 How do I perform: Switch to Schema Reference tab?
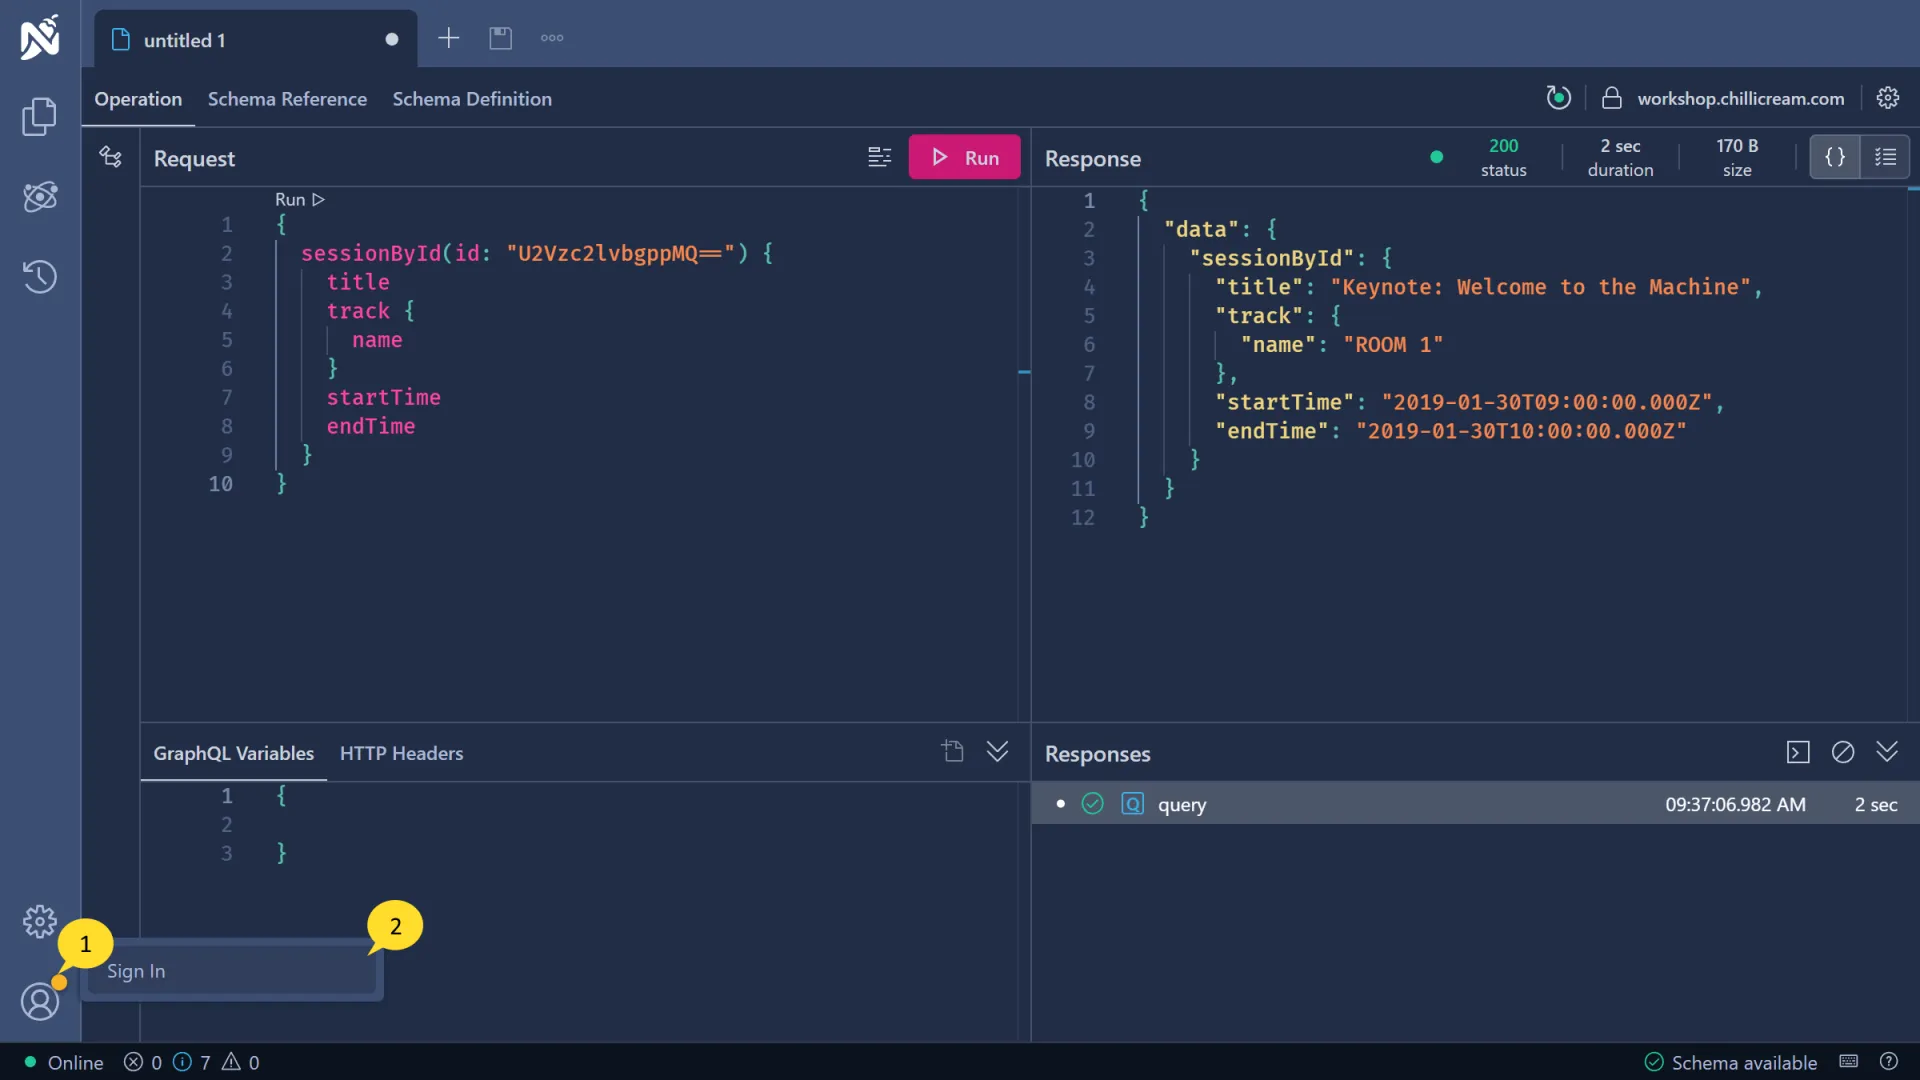coord(287,99)
